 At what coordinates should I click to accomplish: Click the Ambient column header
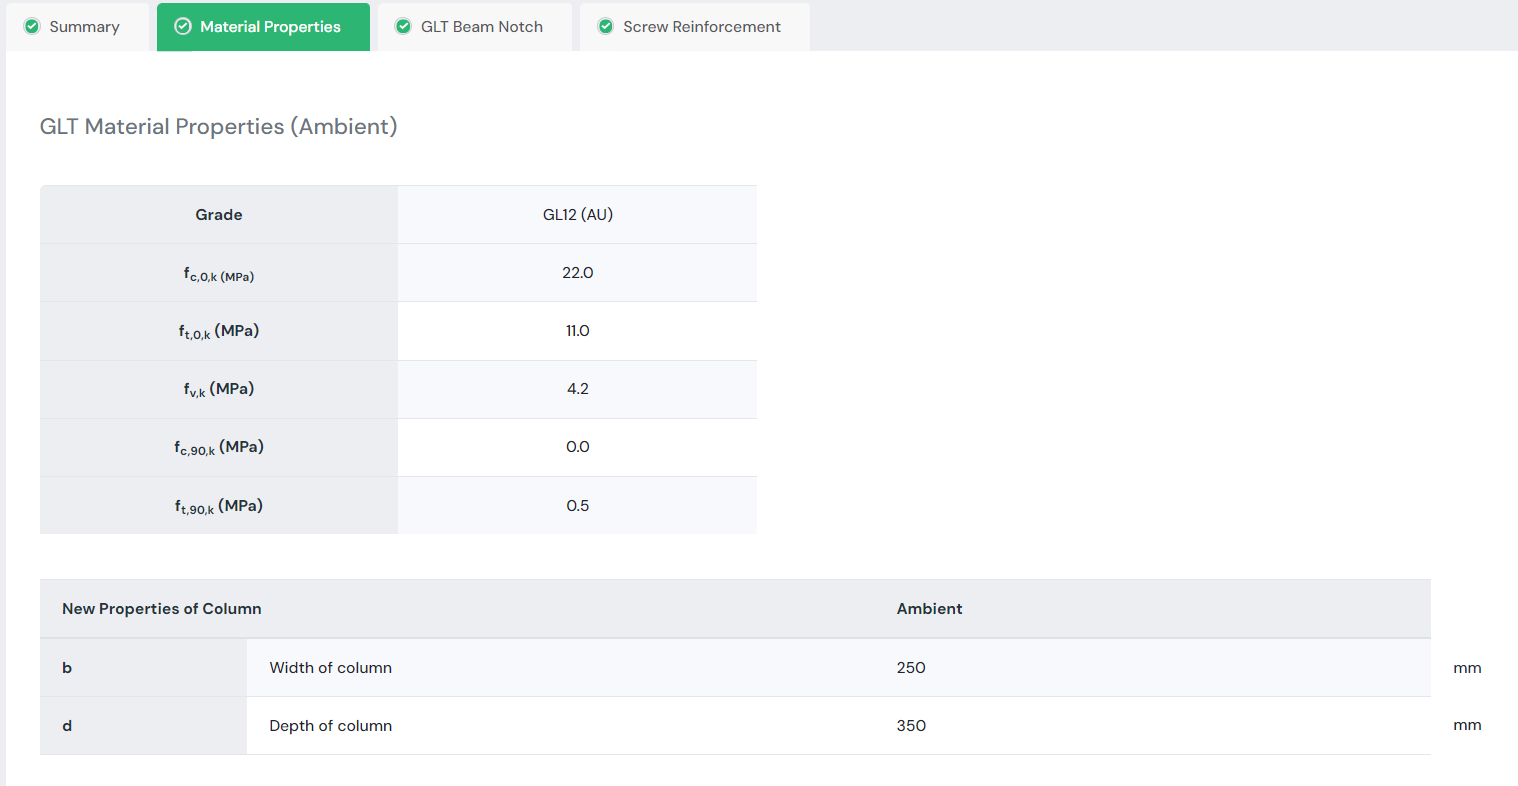pos(929,609)
